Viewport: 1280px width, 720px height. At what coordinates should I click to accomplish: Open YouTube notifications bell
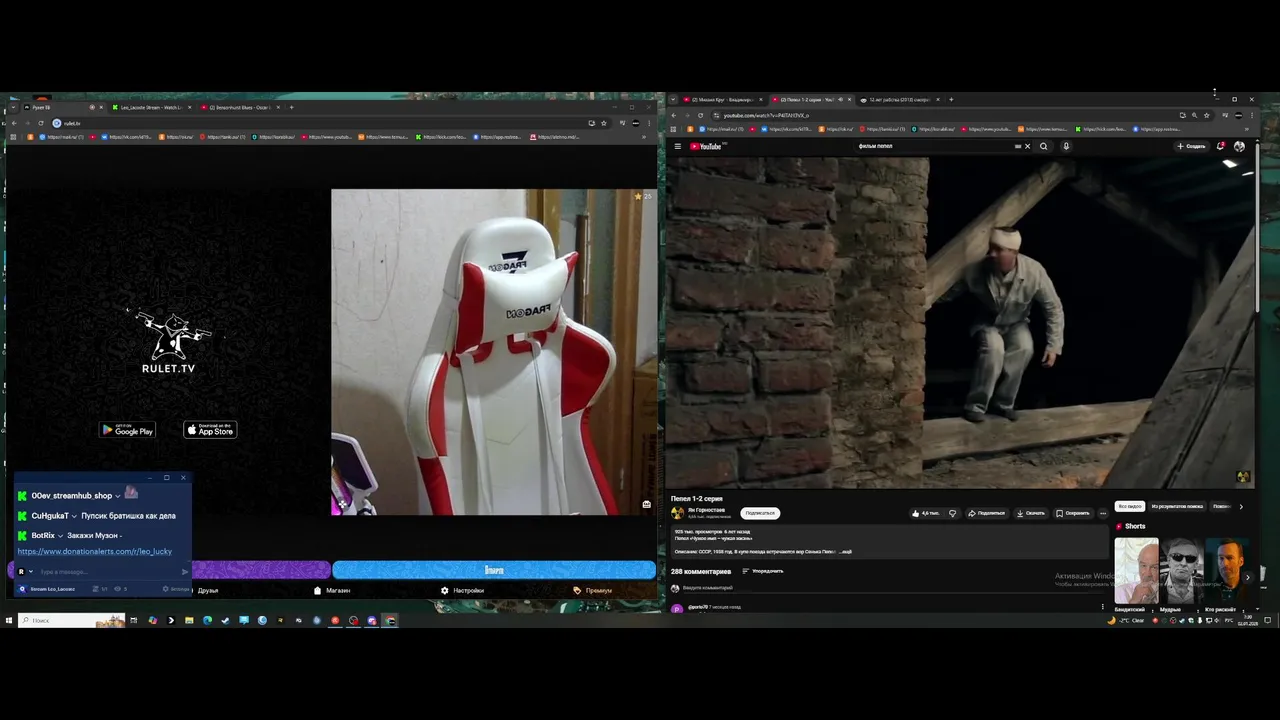[x=1221, y=146]
